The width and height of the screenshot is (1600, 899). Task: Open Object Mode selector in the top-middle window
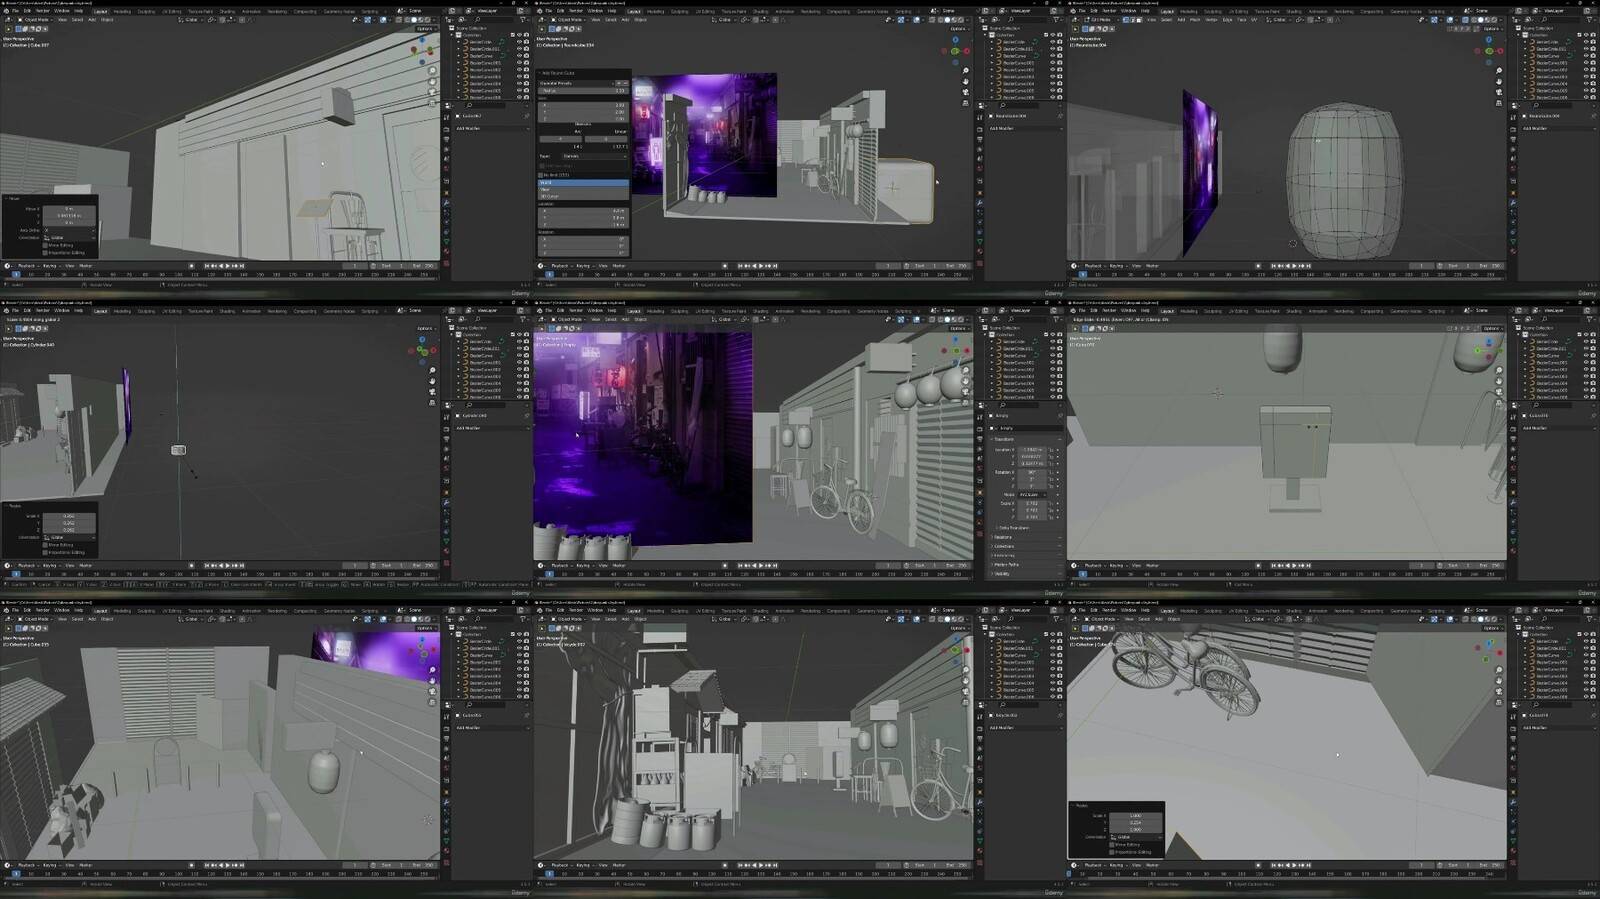(x=570, y=19)
